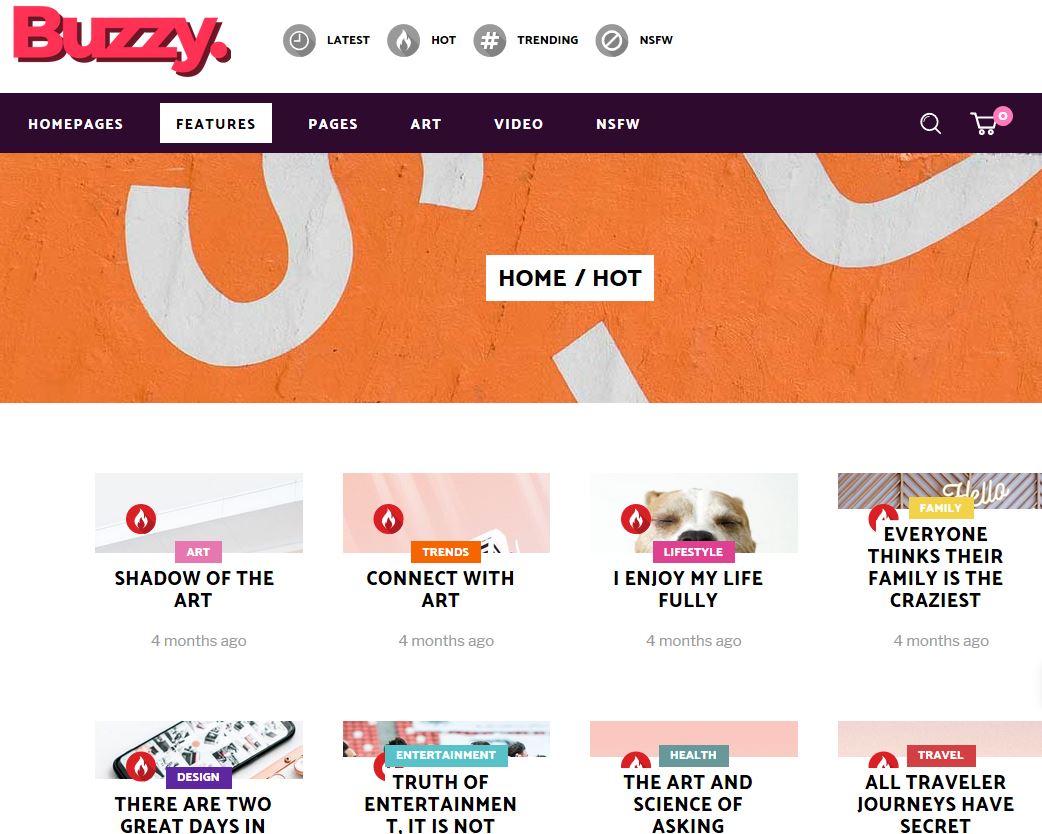Open the shopping cart icon

(x=984, y=124)
